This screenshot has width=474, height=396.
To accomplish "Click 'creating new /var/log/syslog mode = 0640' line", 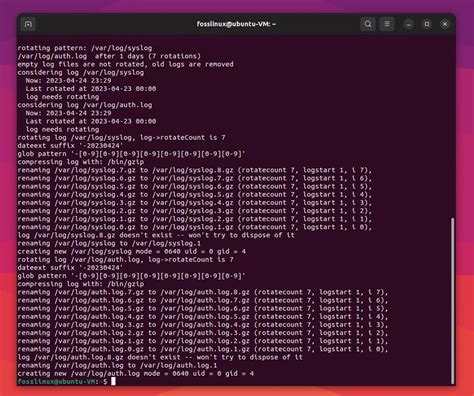I will click(x=132, y=251).
